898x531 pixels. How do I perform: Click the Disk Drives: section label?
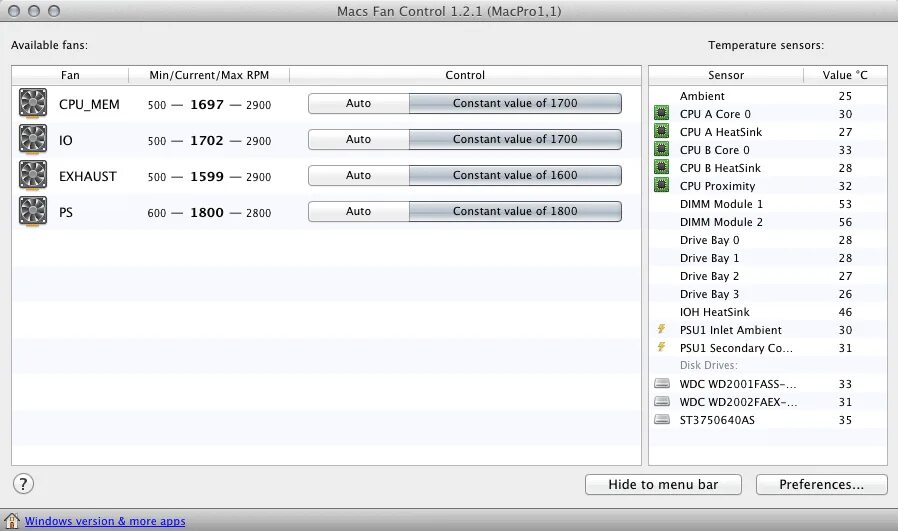708,365
